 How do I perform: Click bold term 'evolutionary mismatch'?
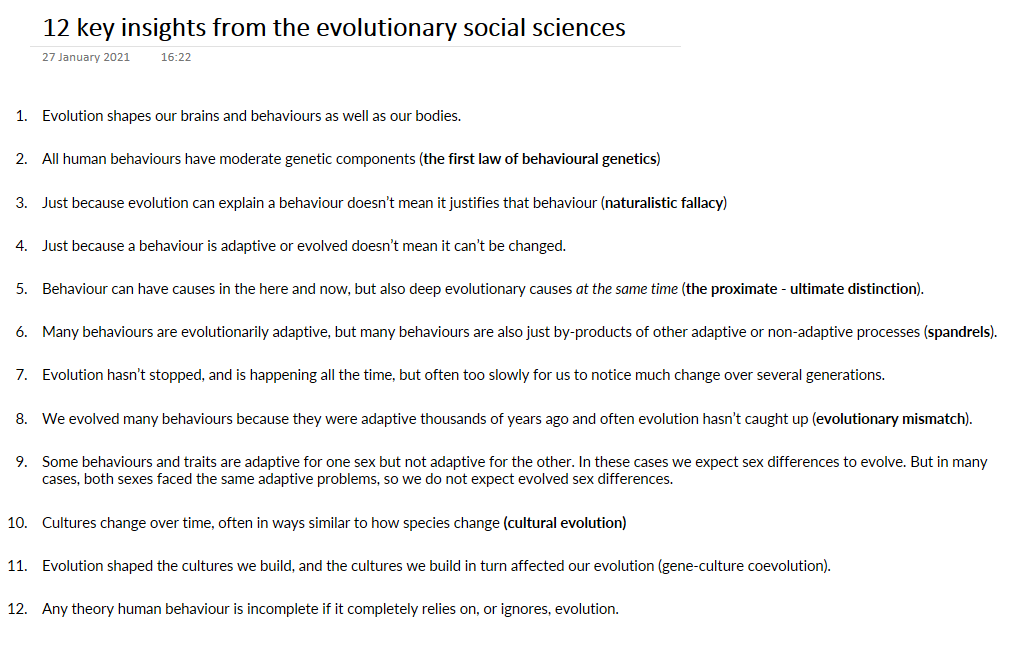click(893, 419)
